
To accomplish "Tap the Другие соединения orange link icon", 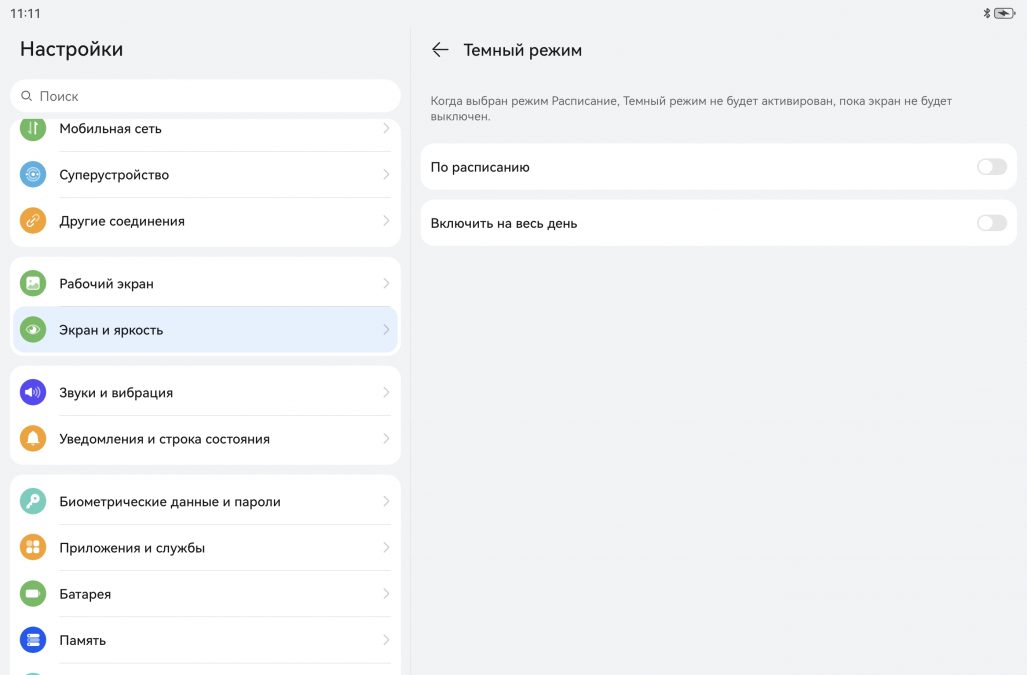I will 33,221.
